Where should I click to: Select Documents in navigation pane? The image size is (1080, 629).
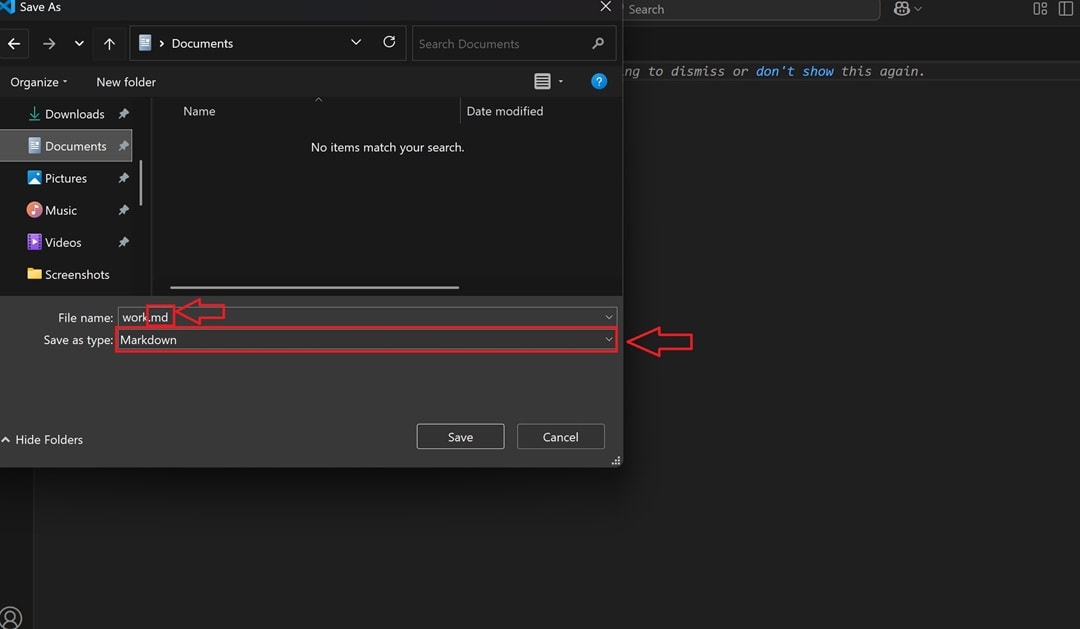pos(67,146)
